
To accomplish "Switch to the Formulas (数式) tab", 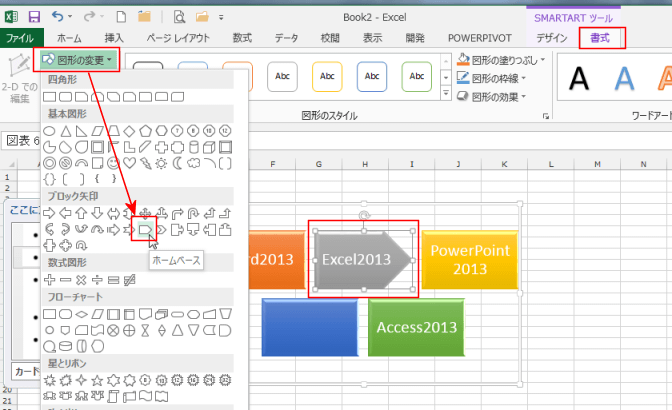I will (x=242, y=38).
